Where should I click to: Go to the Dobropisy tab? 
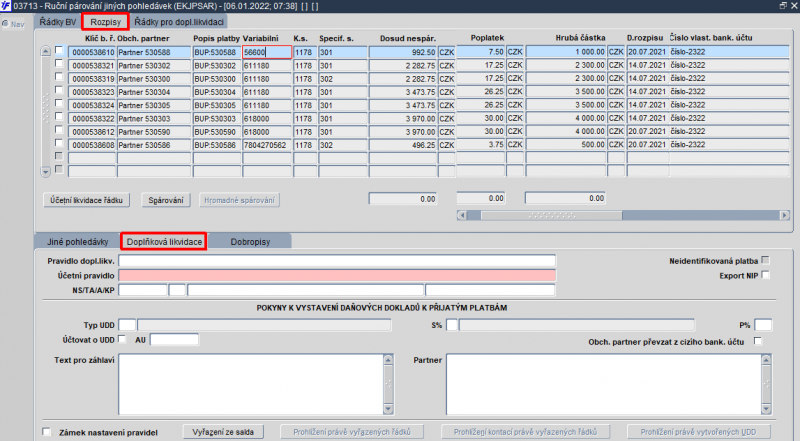pos(250,241)
